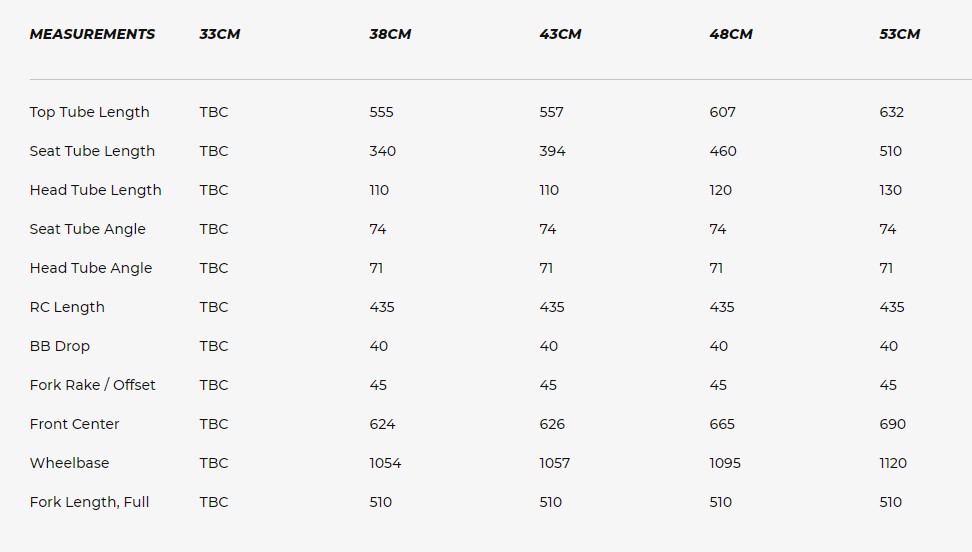Choose the 48CM size column header

pyautogui.click(x=730, y=34)
